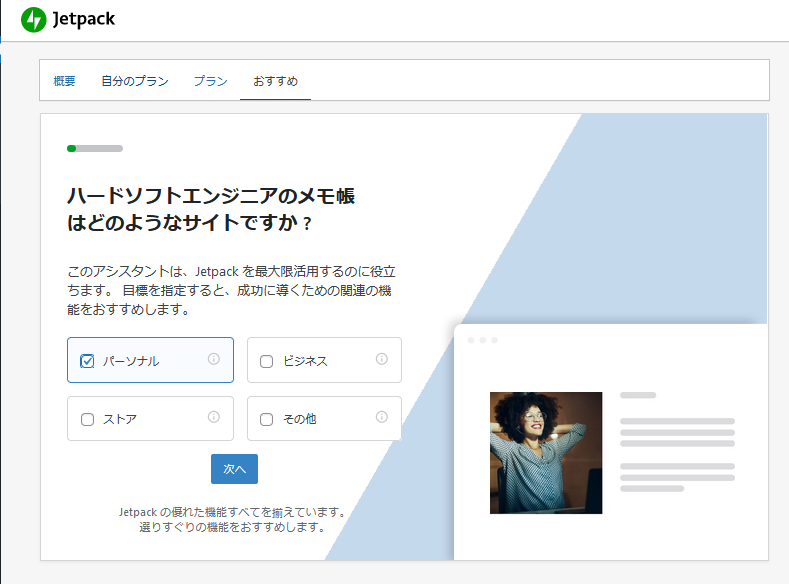Viewport: 789px width, 584px height.
Task: Click the ビジネス label text
Action: (x=305, y=361)
